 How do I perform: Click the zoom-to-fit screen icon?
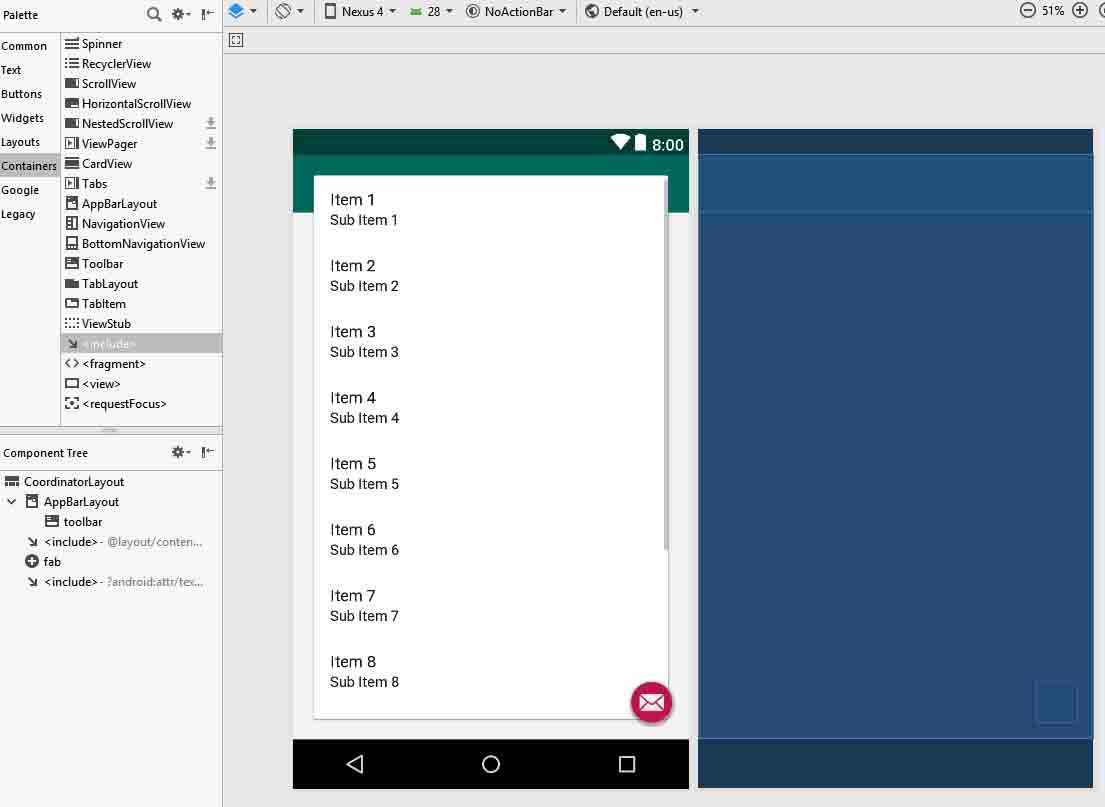tap(236, 40)
